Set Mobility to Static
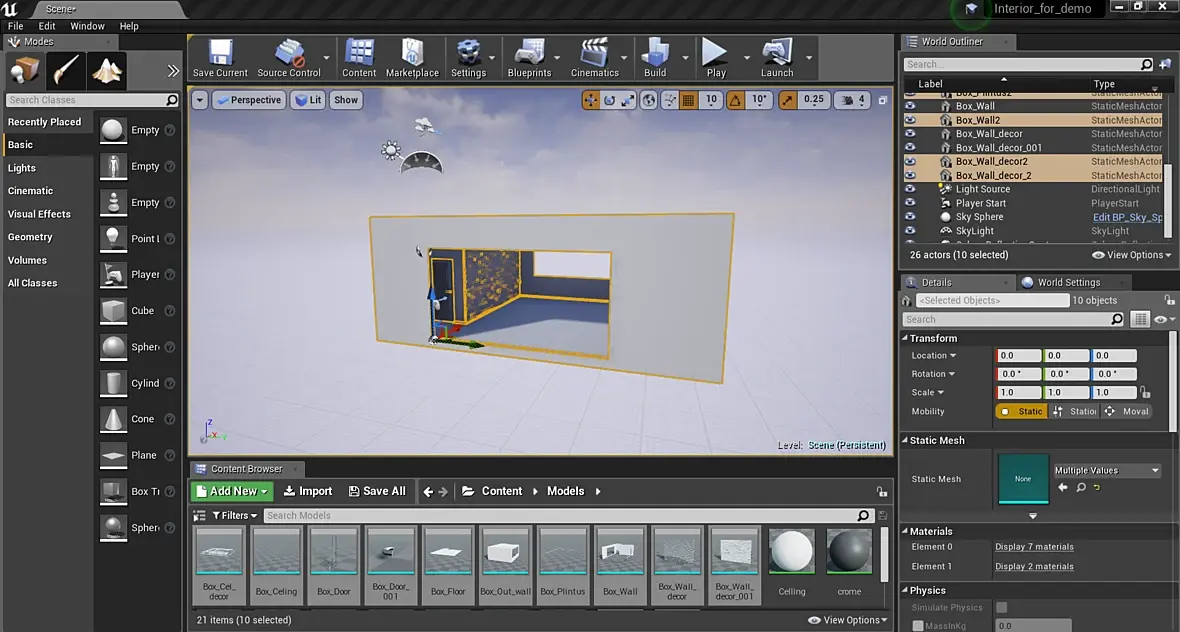Viewport: 1180px width, 632px height. point(1021,411)
